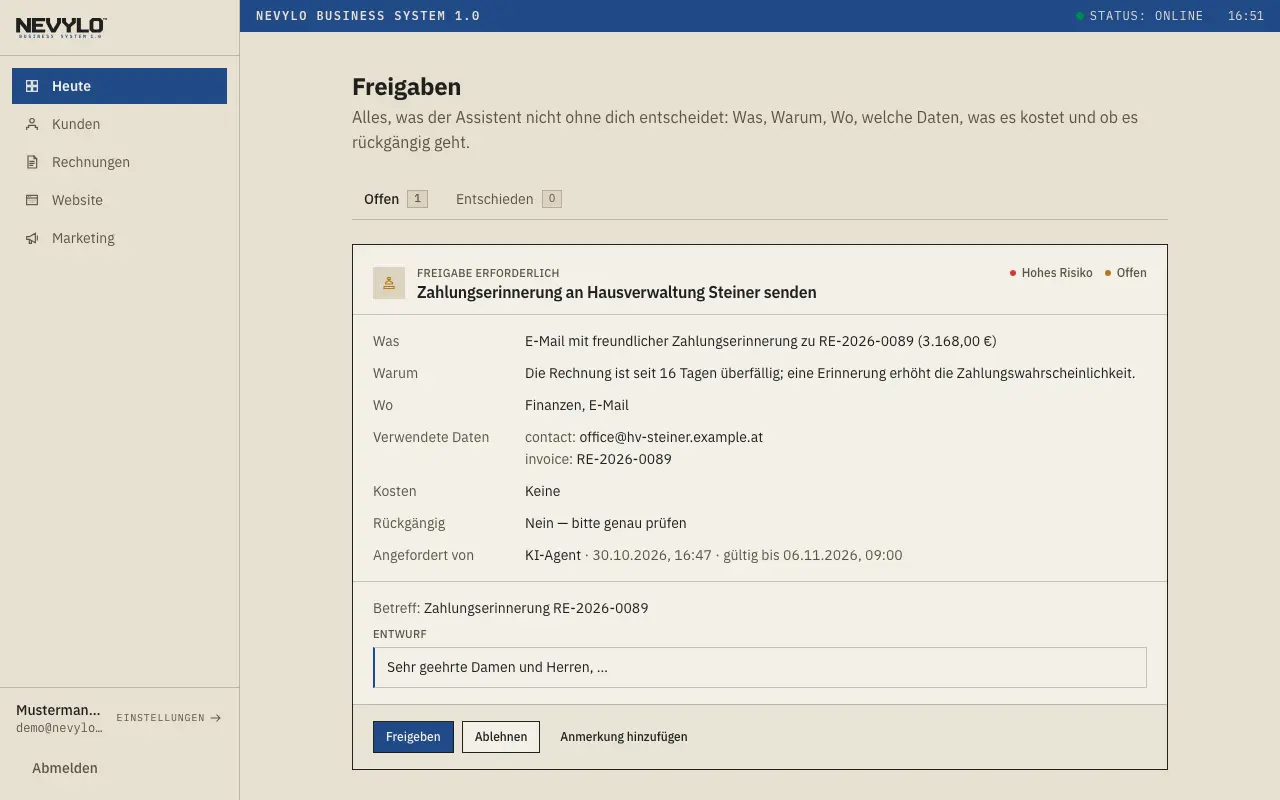The width and height of the screenshot is (1280, 800).
Task: Approve the request with Freigeben button
Action: pyautogui.click(x=413, y=737)
